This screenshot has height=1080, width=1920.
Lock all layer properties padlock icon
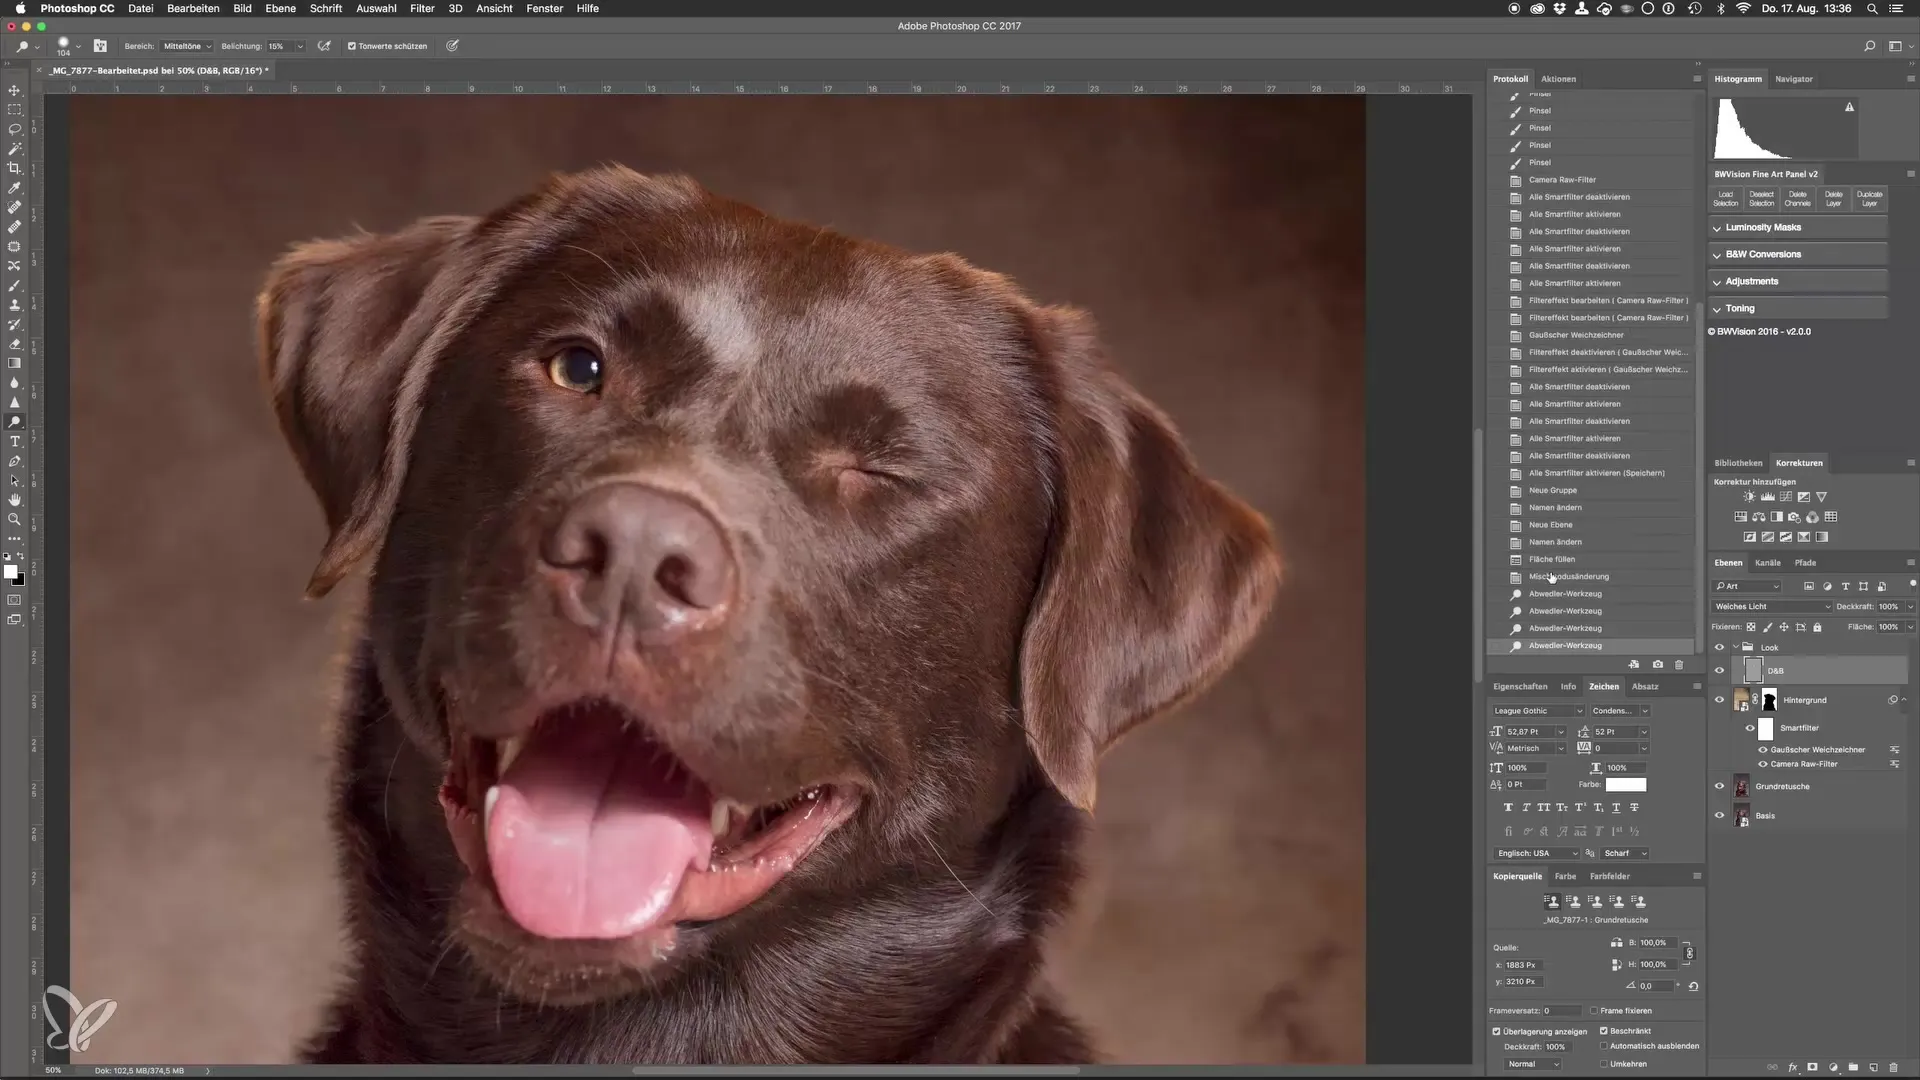(x=1817, y=627)
